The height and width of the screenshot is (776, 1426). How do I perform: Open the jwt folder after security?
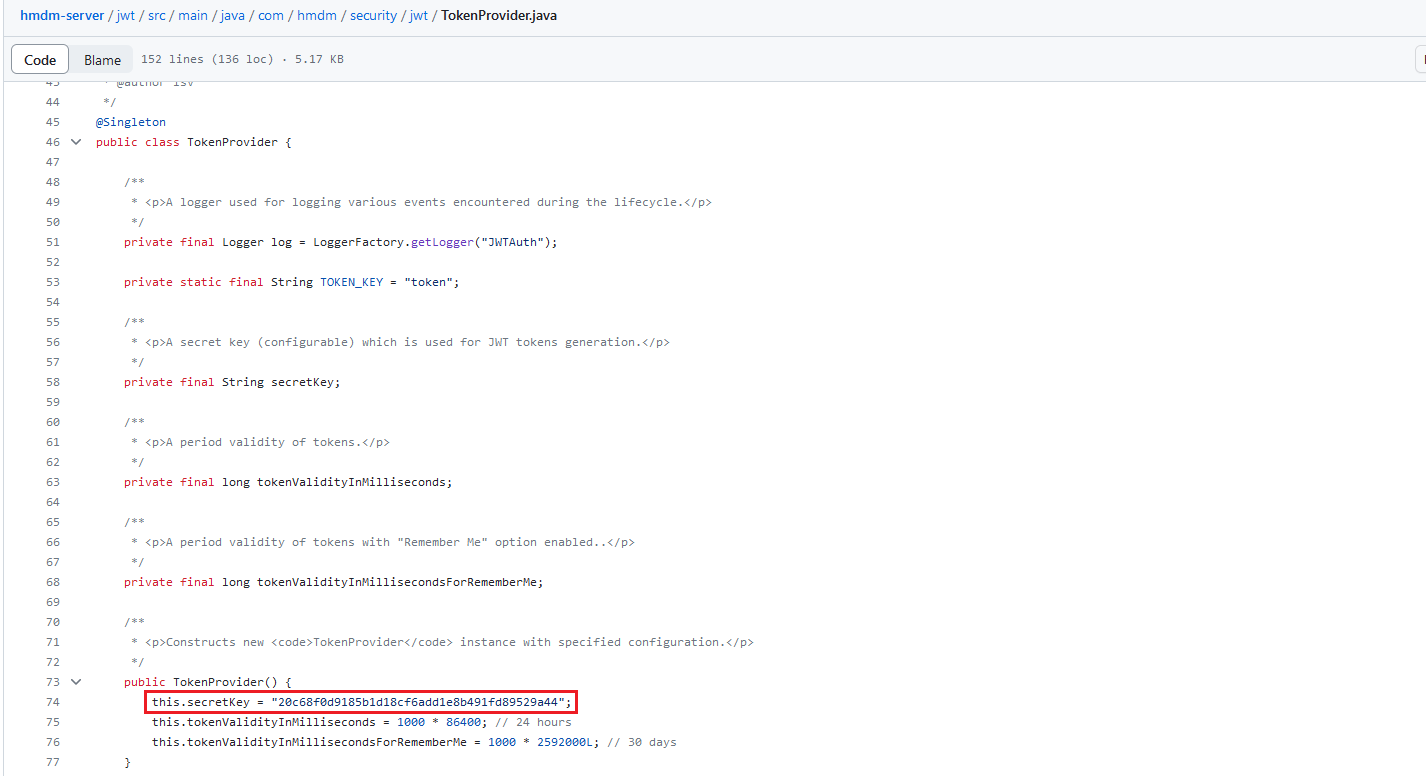coord(419,16)
